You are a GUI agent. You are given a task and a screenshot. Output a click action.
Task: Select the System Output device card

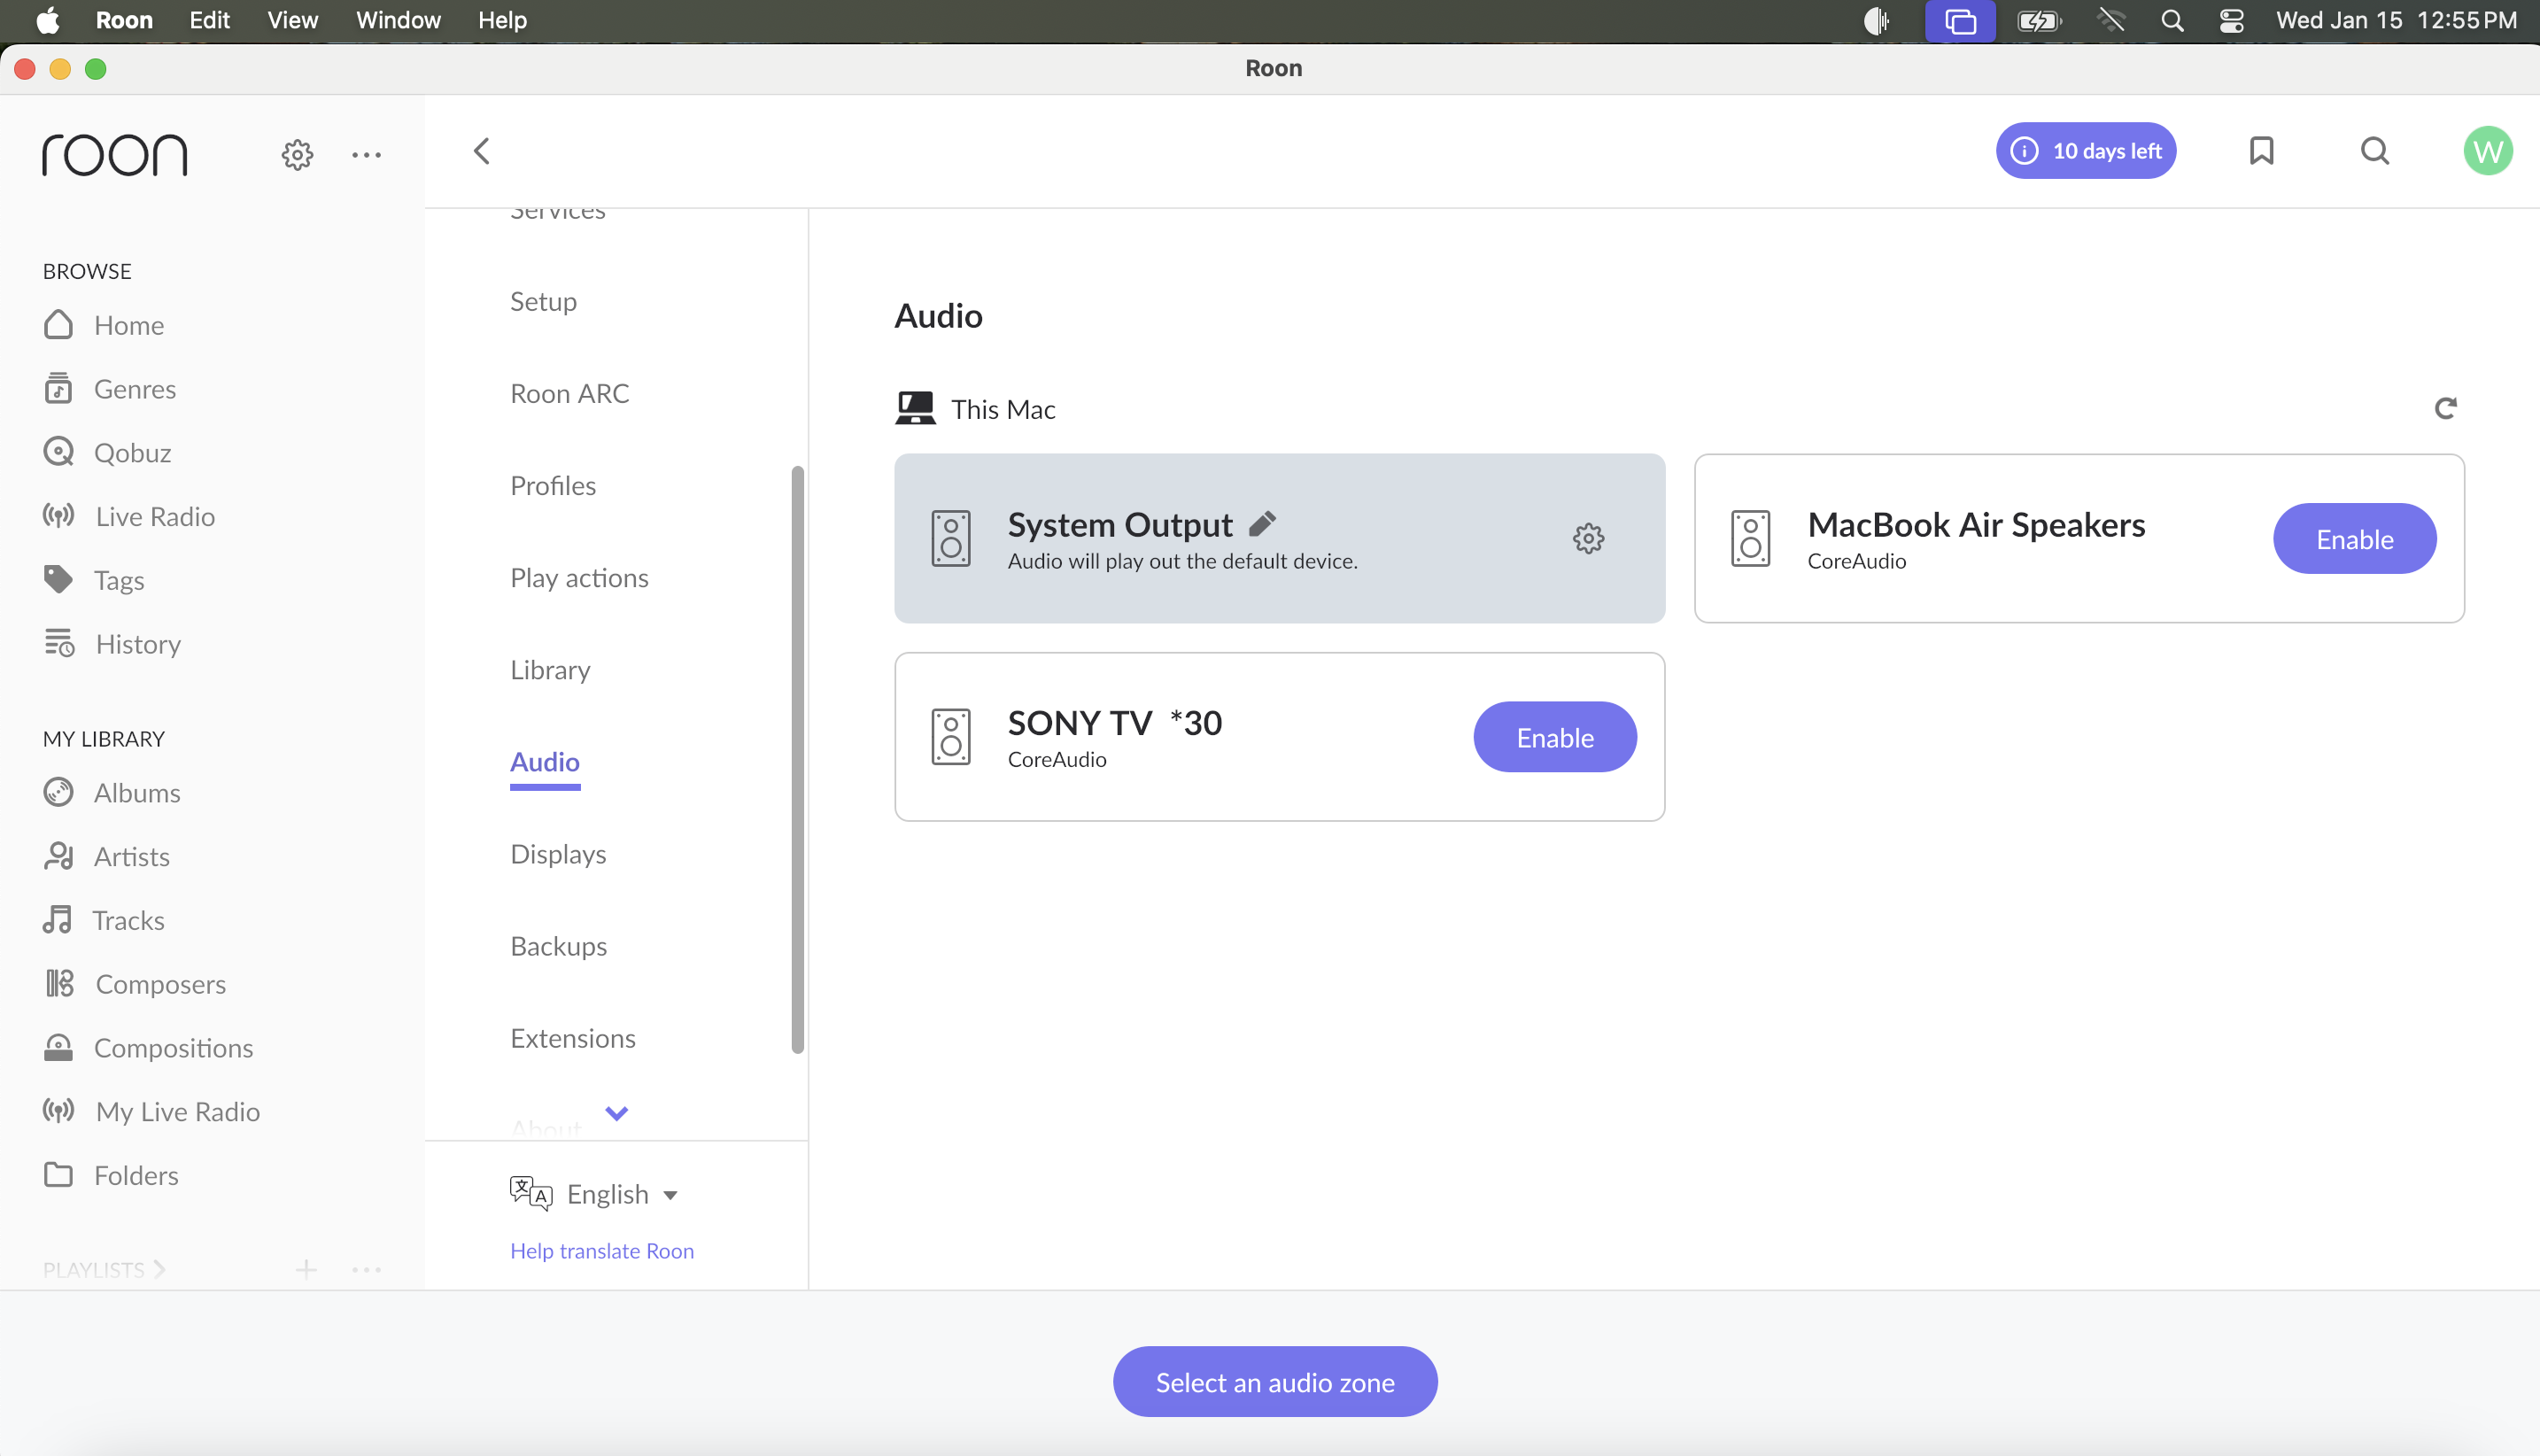click(x=1279, y=538)
